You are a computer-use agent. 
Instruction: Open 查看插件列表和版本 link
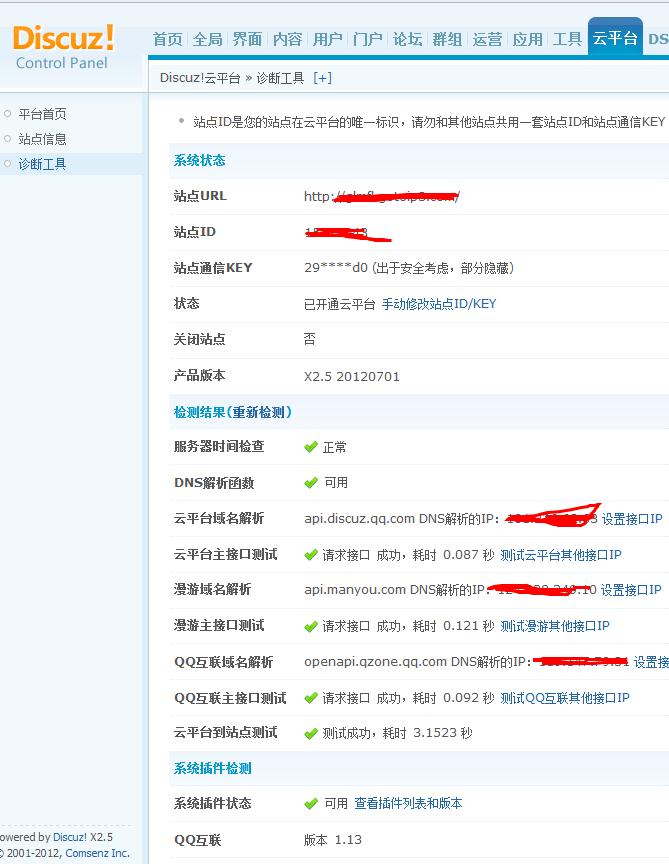pos(408,804)
